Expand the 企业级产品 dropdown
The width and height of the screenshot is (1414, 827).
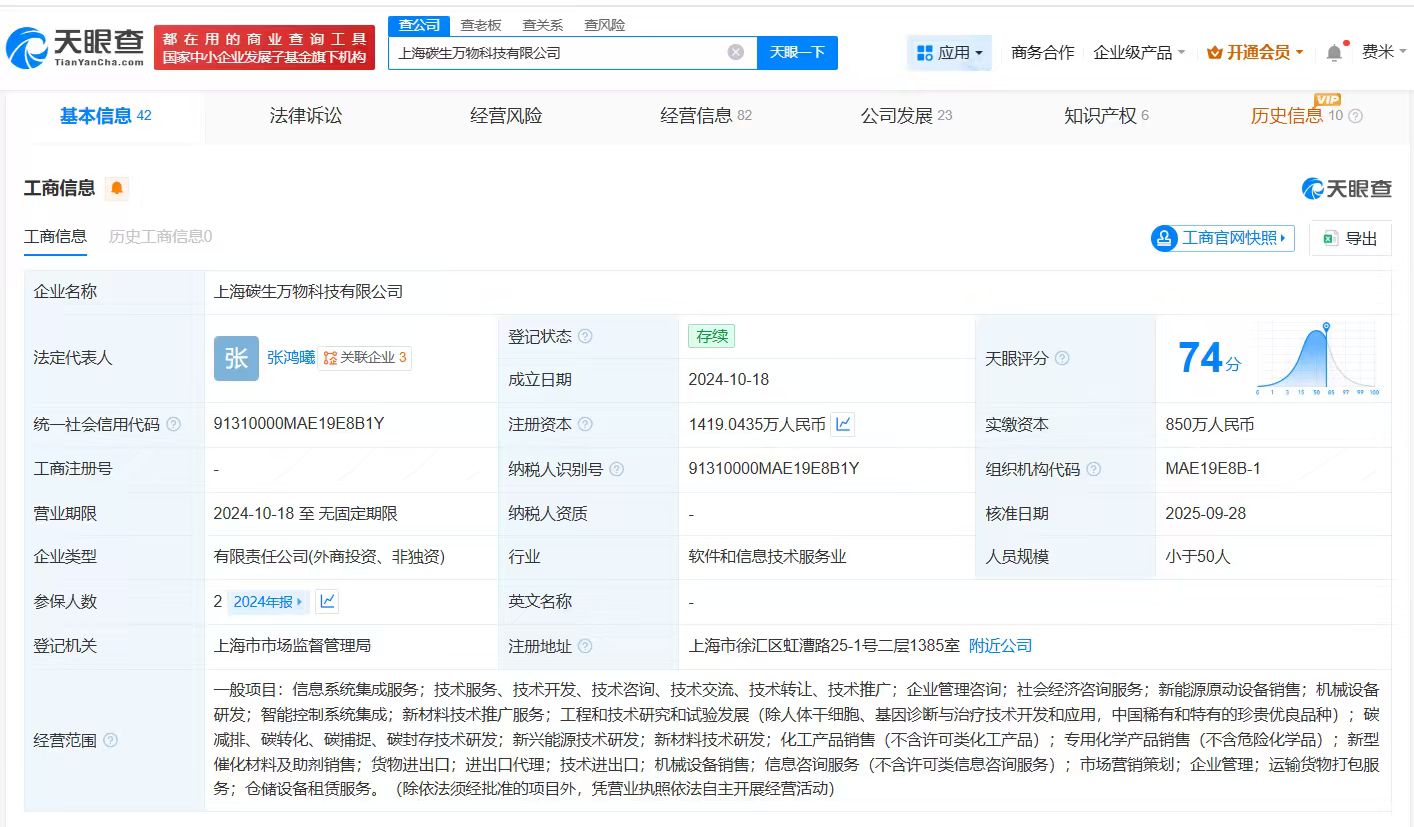[1139, 53]
